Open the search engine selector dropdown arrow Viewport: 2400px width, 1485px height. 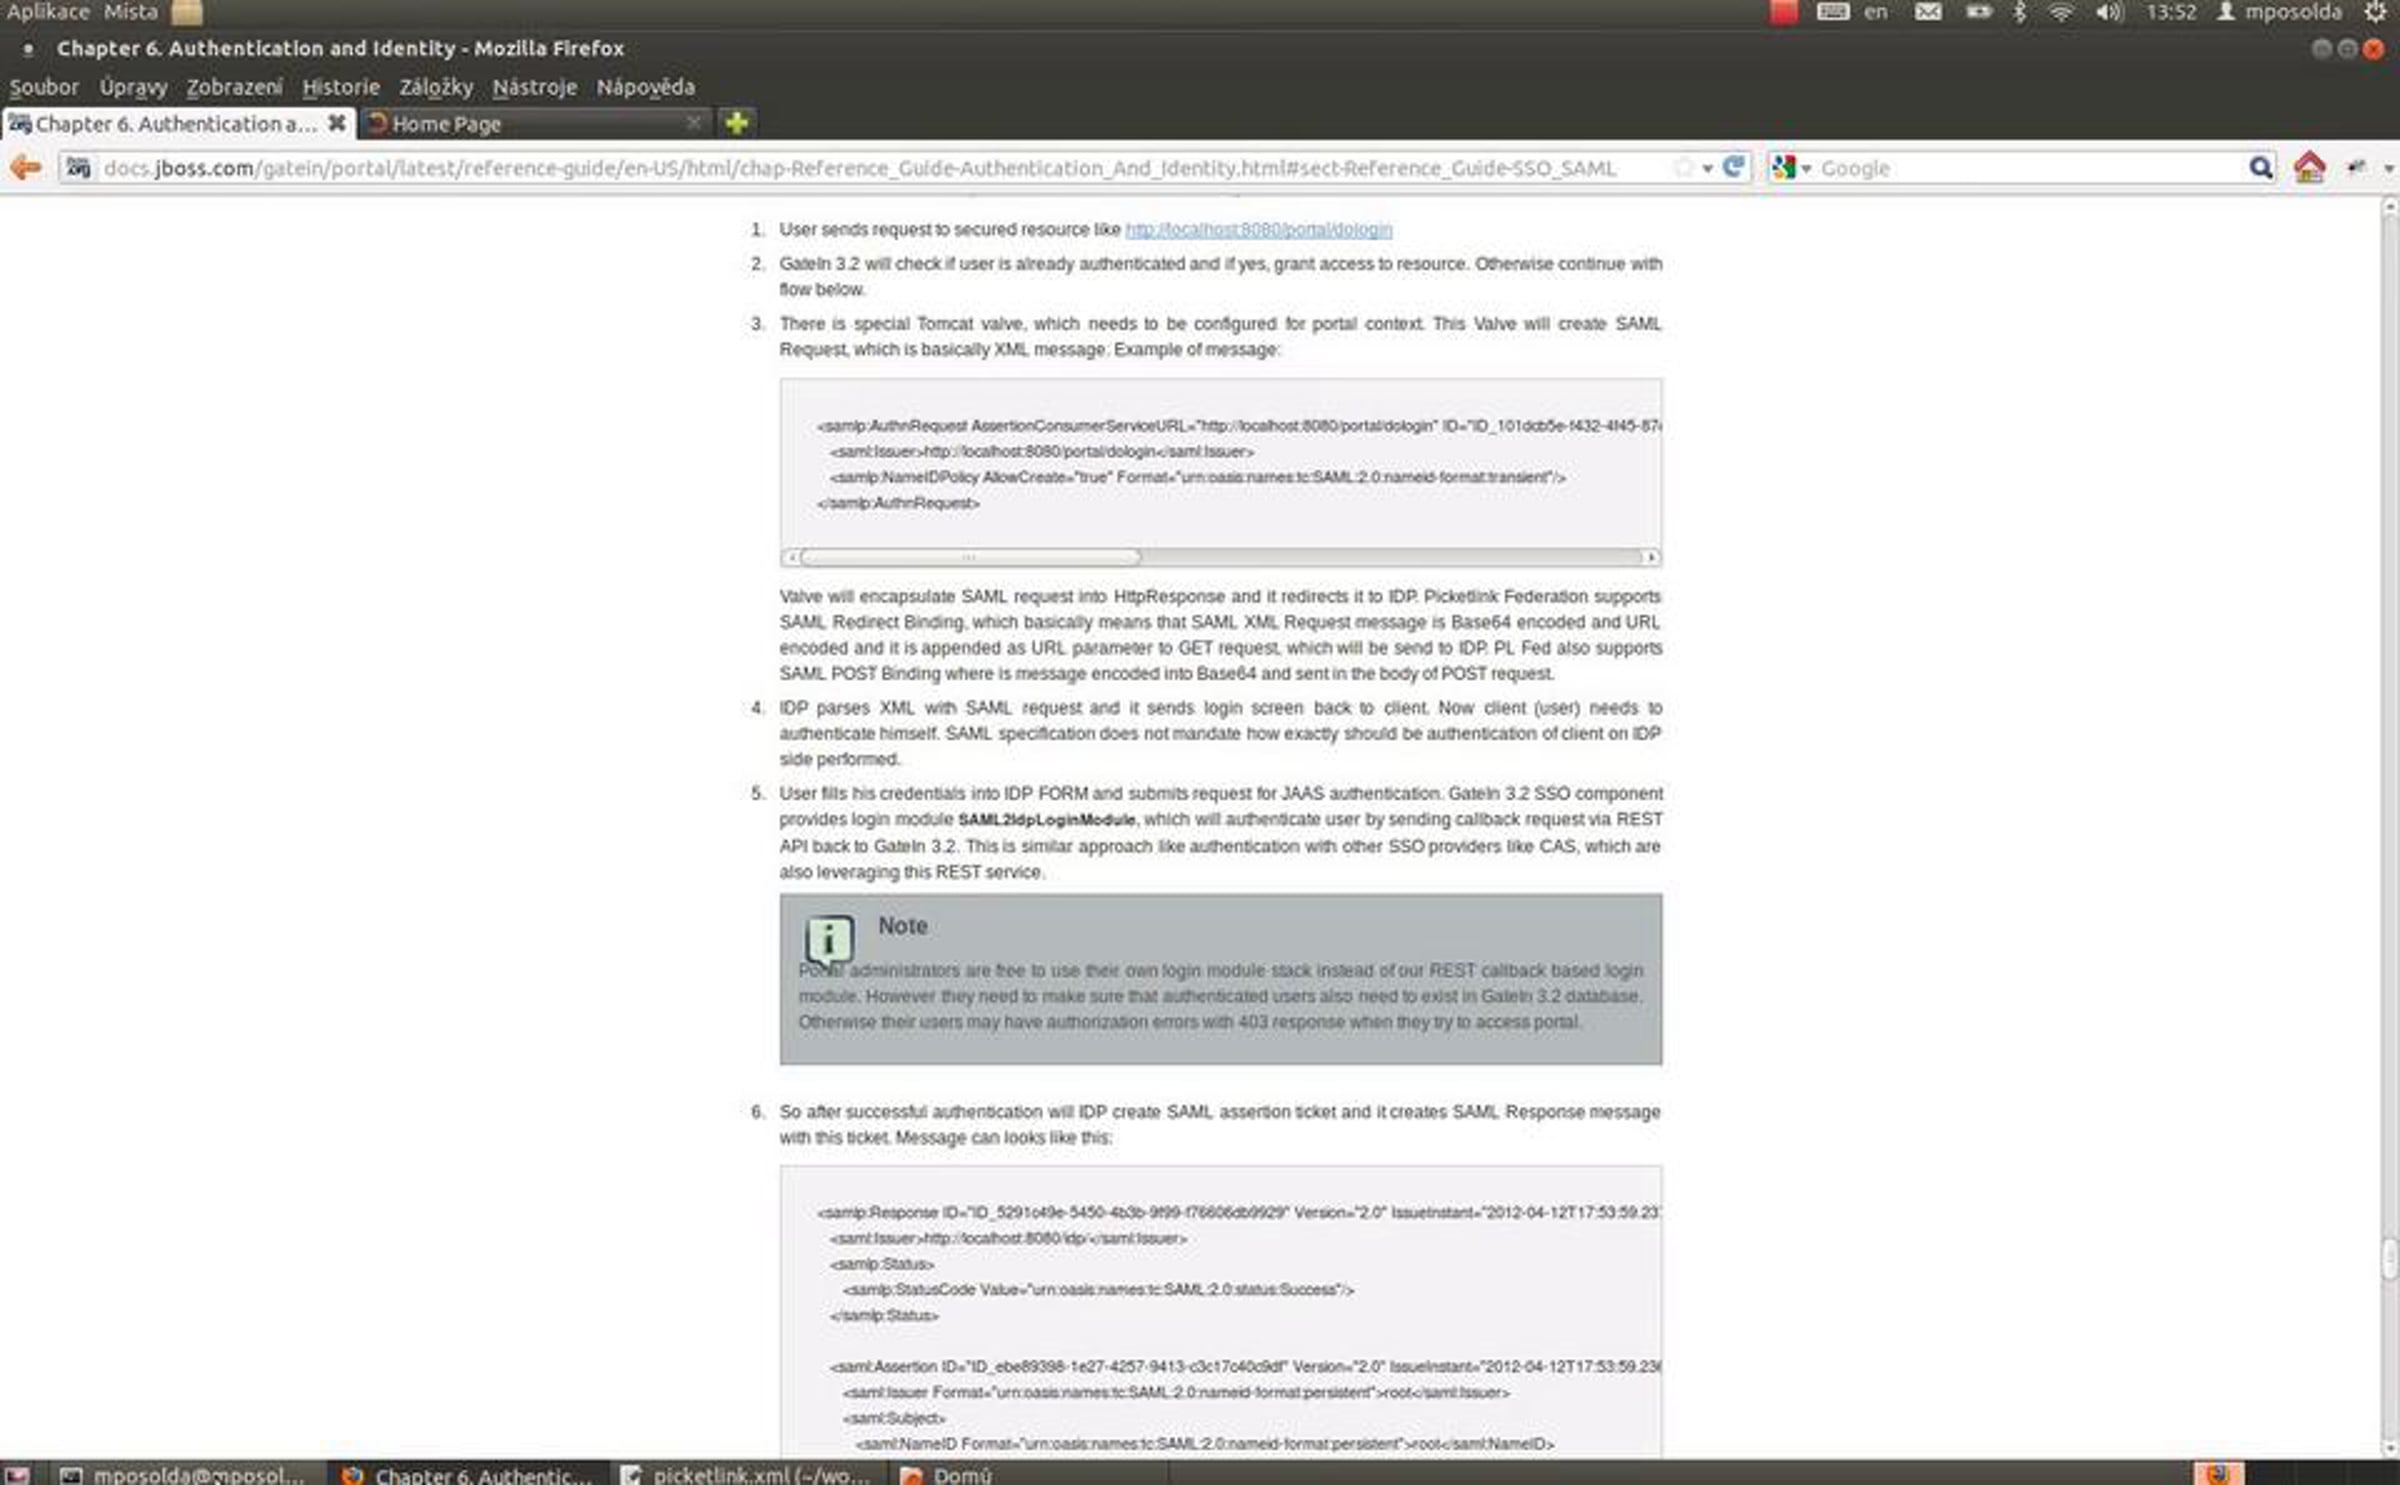tap(1806, 169)
